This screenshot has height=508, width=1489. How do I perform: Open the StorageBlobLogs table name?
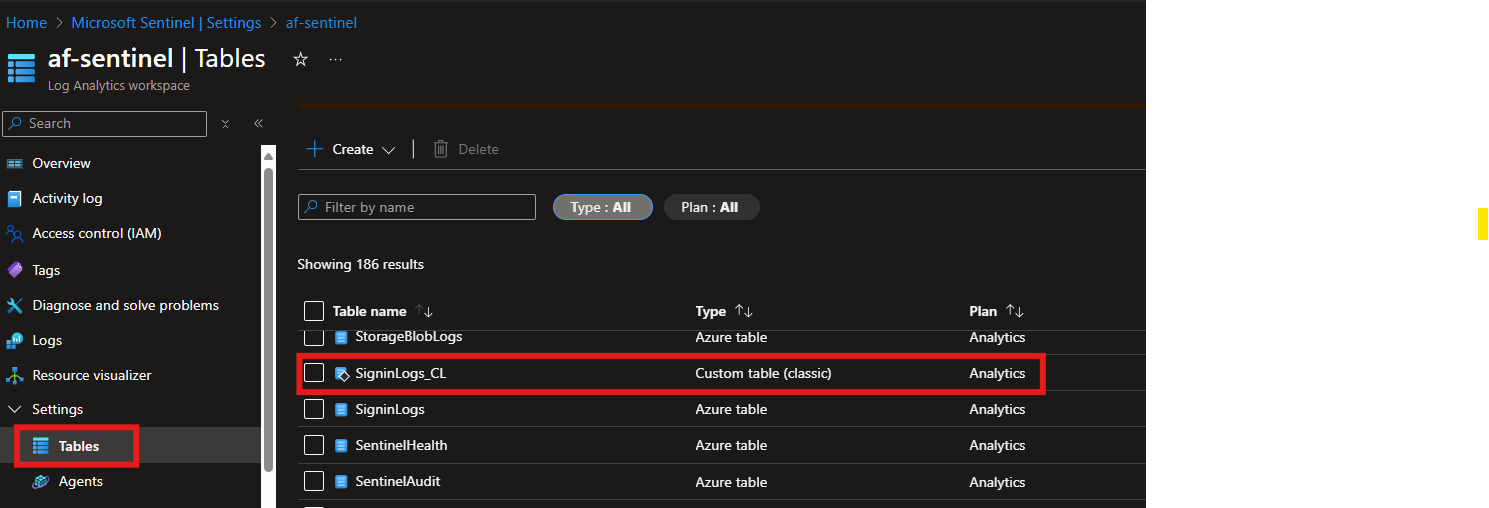pyautogui.click(x=409, y=337)
